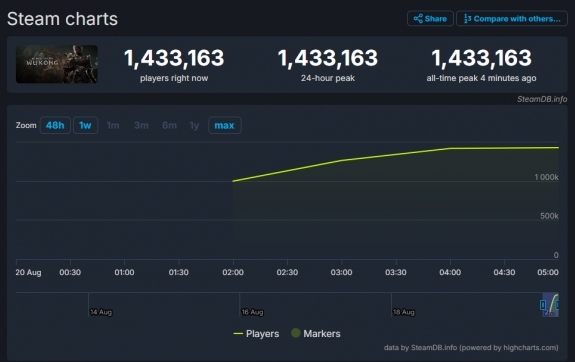Grab the right navigator range handle

pyautogui.click(x=557, y=305)
